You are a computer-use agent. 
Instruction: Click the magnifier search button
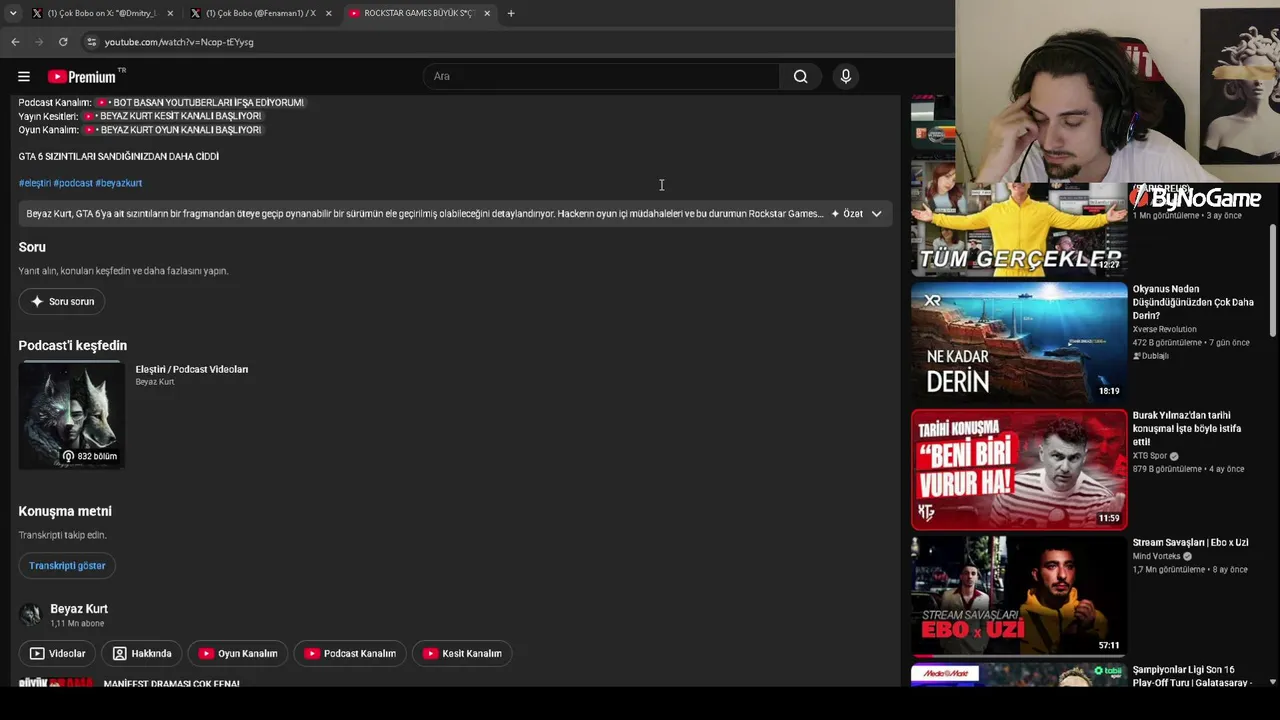coord(800,77)
